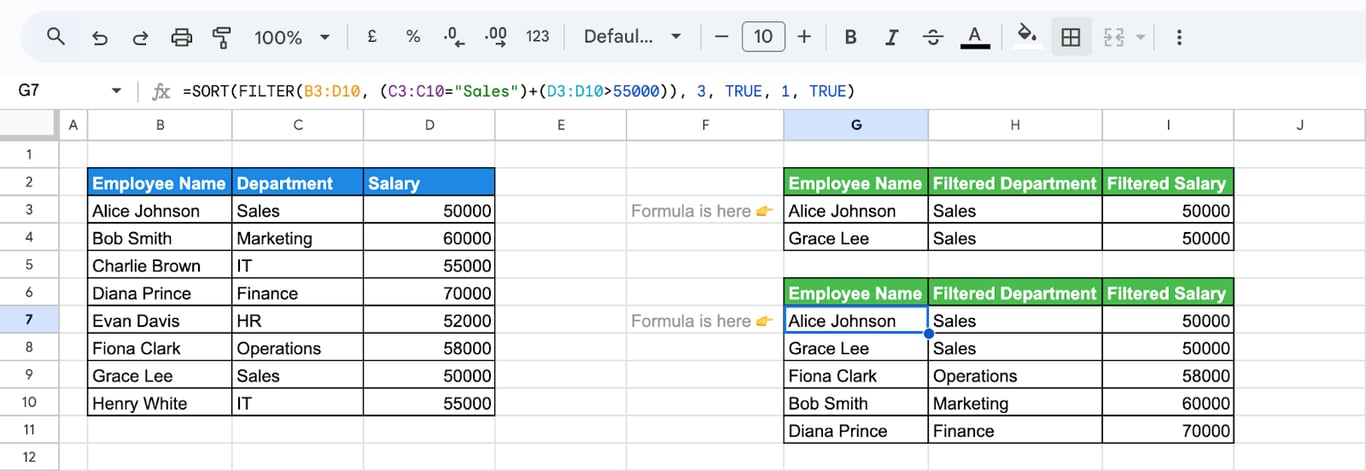The height and width of the screenshot is (471, 1366).
Task: Open more number formats 123
Action: click(x=538, y=37)
